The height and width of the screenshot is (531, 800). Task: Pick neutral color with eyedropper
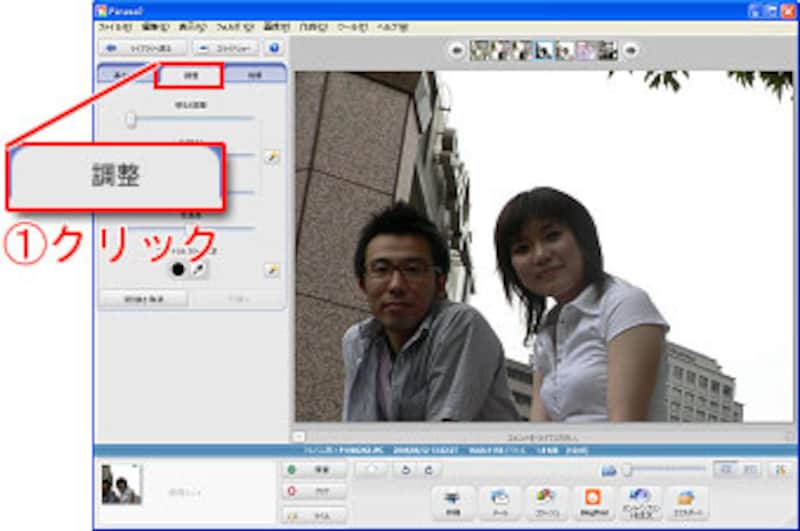coord(198,269)
